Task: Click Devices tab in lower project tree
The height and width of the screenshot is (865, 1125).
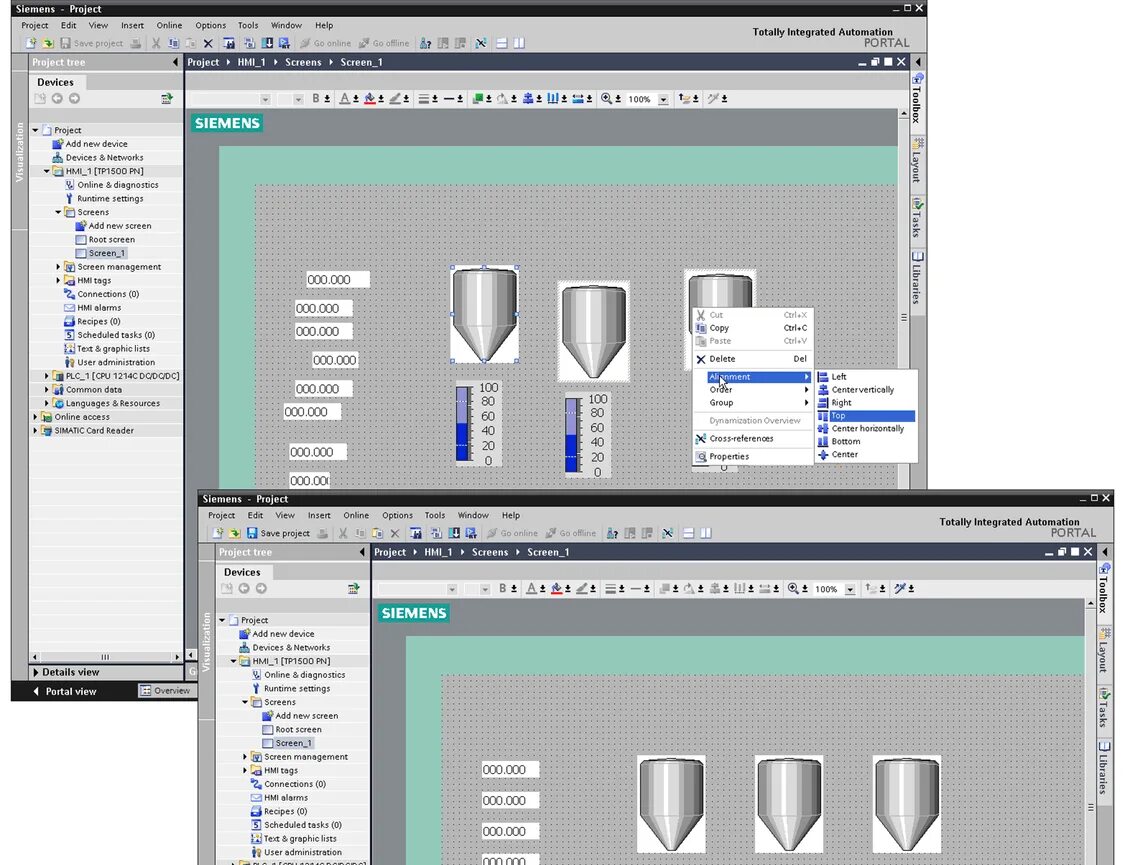Action: [x=242, y=572]
